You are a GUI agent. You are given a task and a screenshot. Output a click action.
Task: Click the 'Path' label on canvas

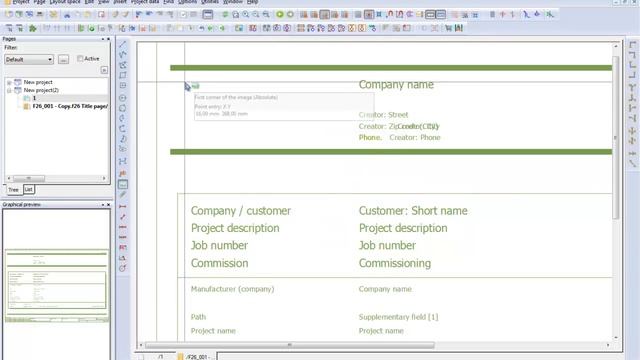198,317
